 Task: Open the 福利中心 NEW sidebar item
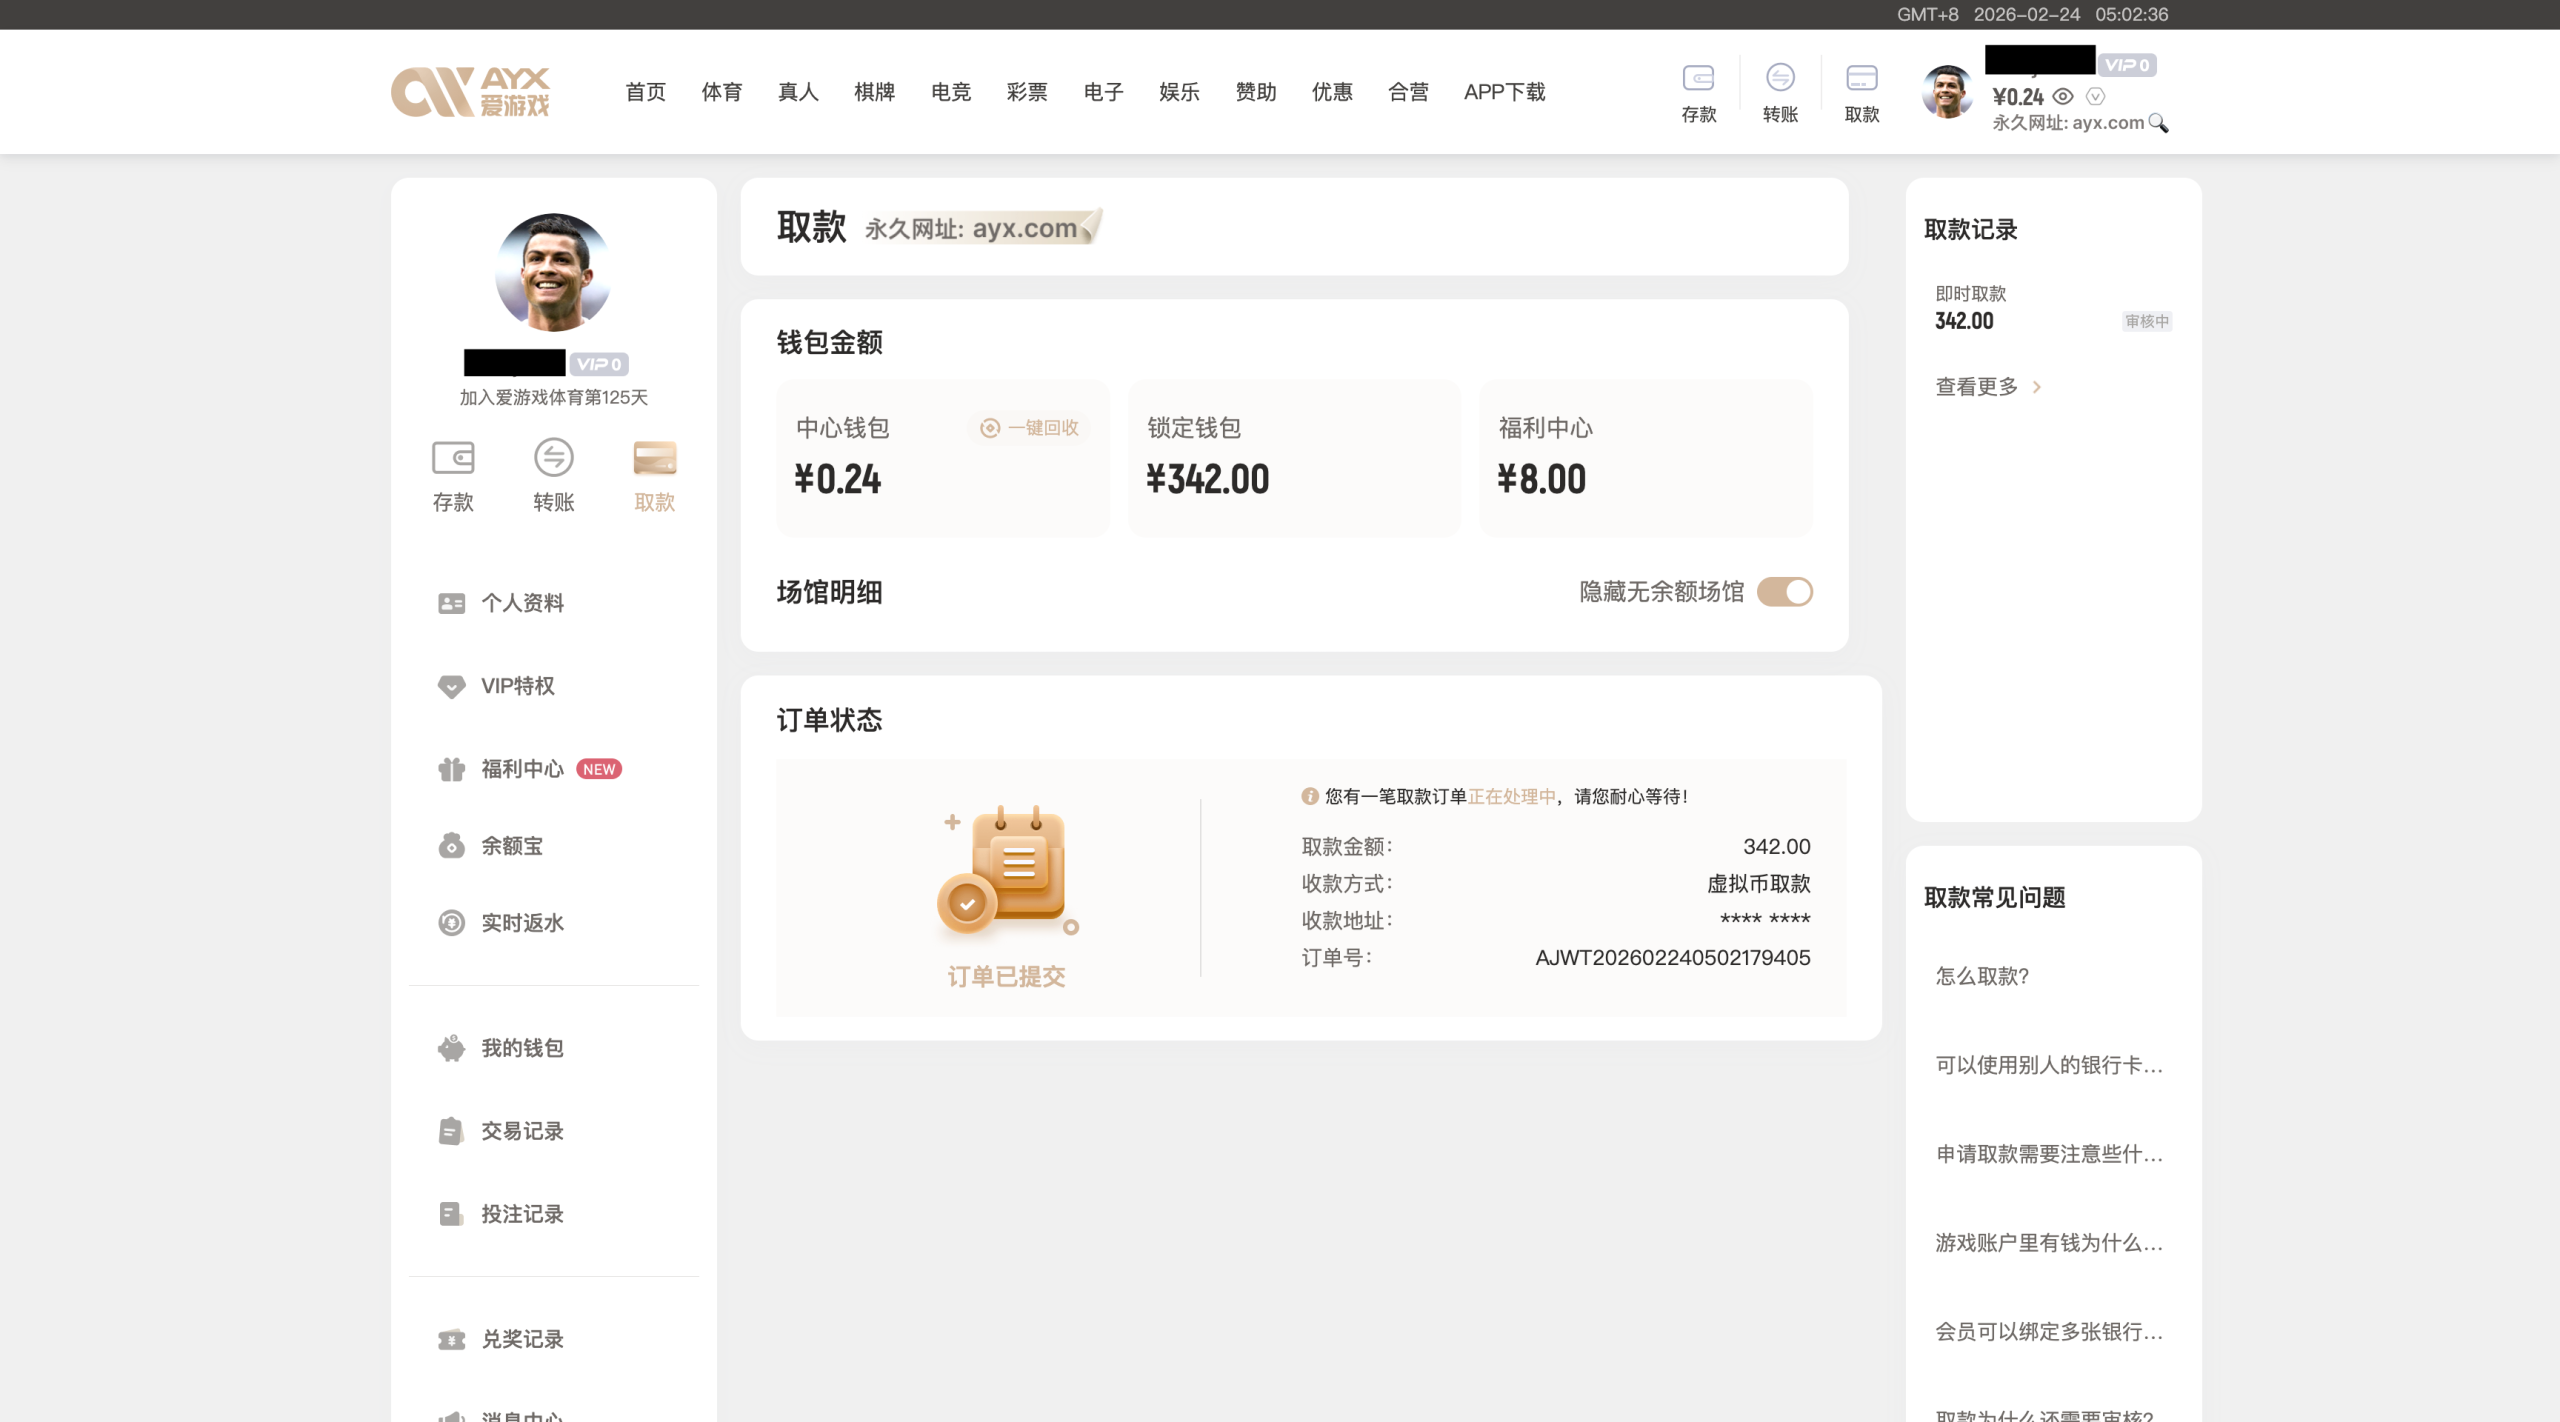(x=522, y=769)
